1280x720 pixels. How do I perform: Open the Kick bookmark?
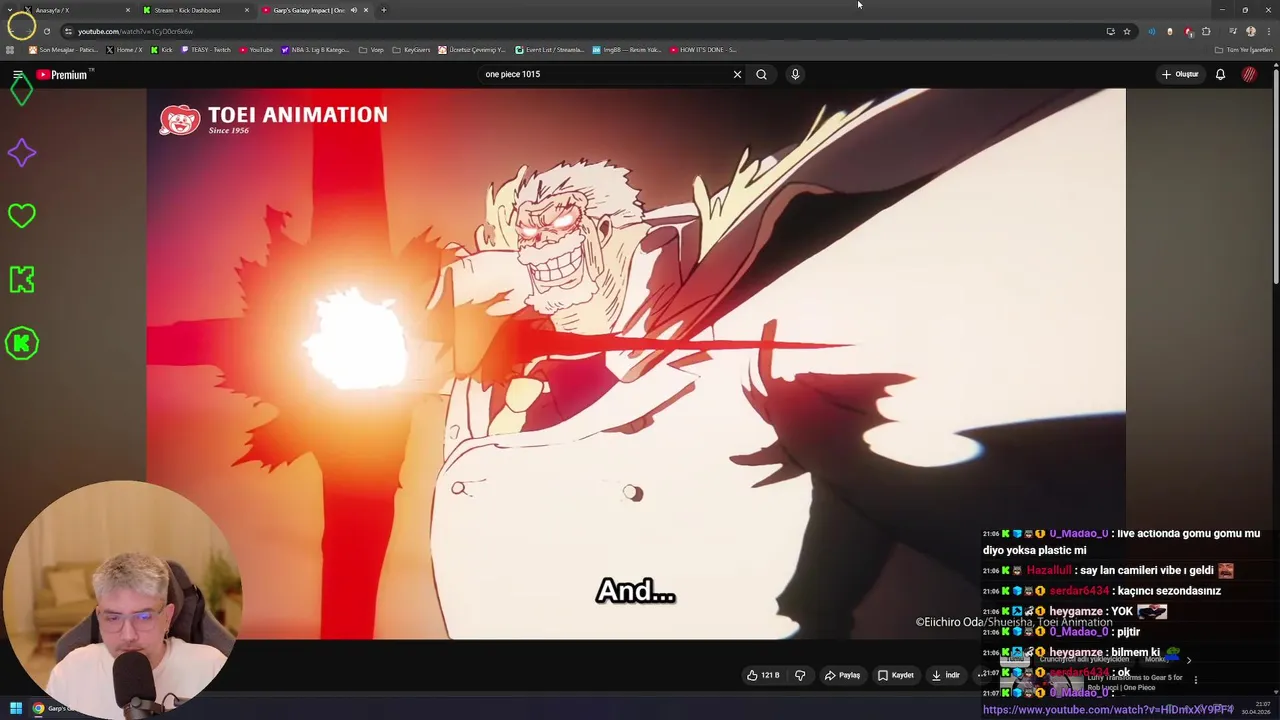[162, 49]
